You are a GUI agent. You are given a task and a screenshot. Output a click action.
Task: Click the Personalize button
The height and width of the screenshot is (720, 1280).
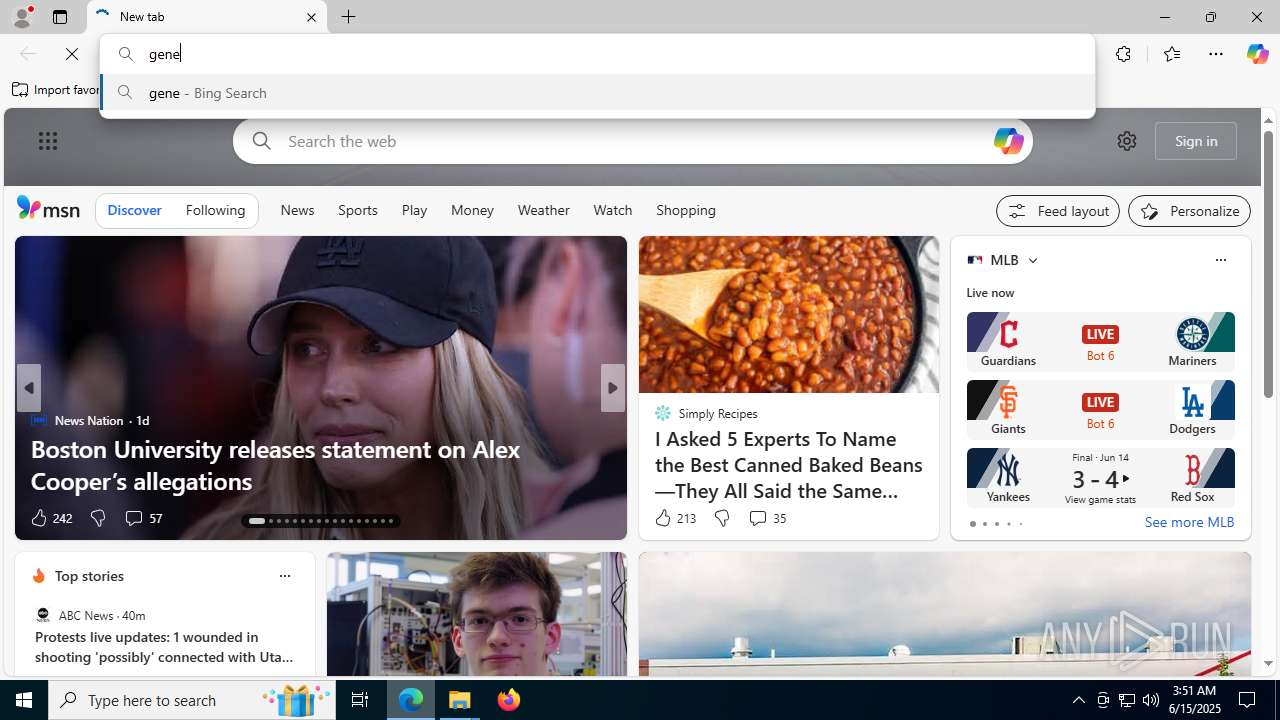point(1189,211)
